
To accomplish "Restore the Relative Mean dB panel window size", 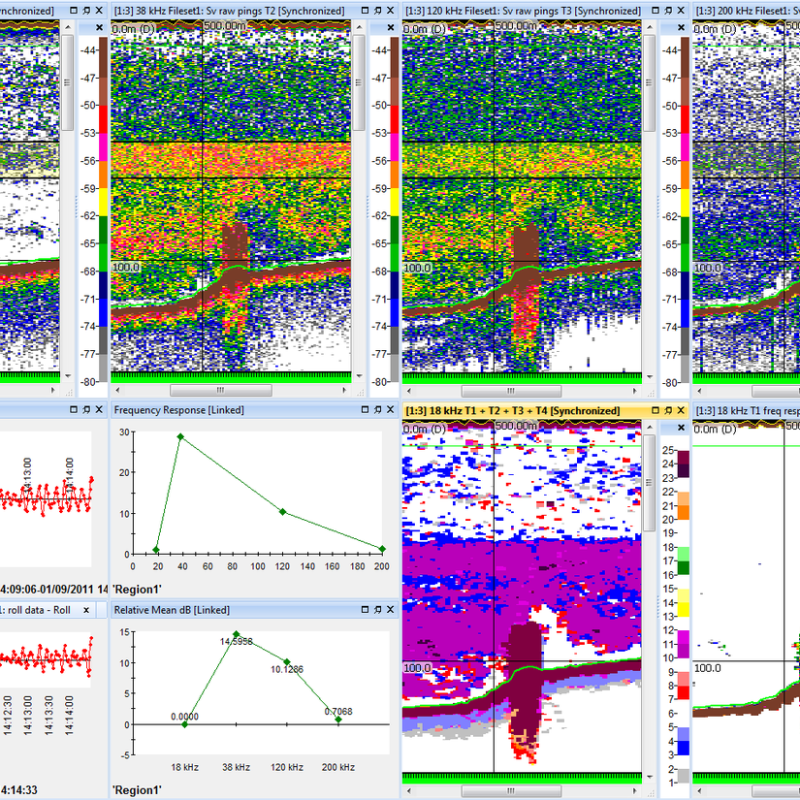I will coord(365,610).
